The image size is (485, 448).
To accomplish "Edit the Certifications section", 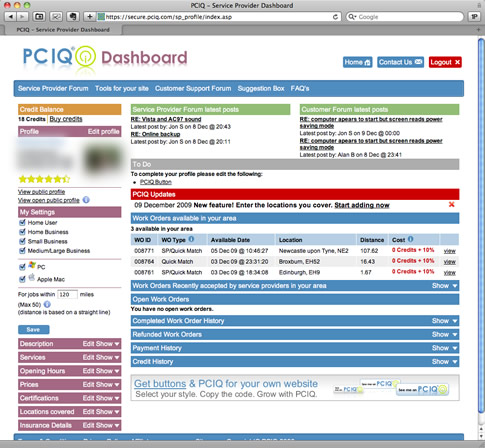I will (x=89, y=398).
